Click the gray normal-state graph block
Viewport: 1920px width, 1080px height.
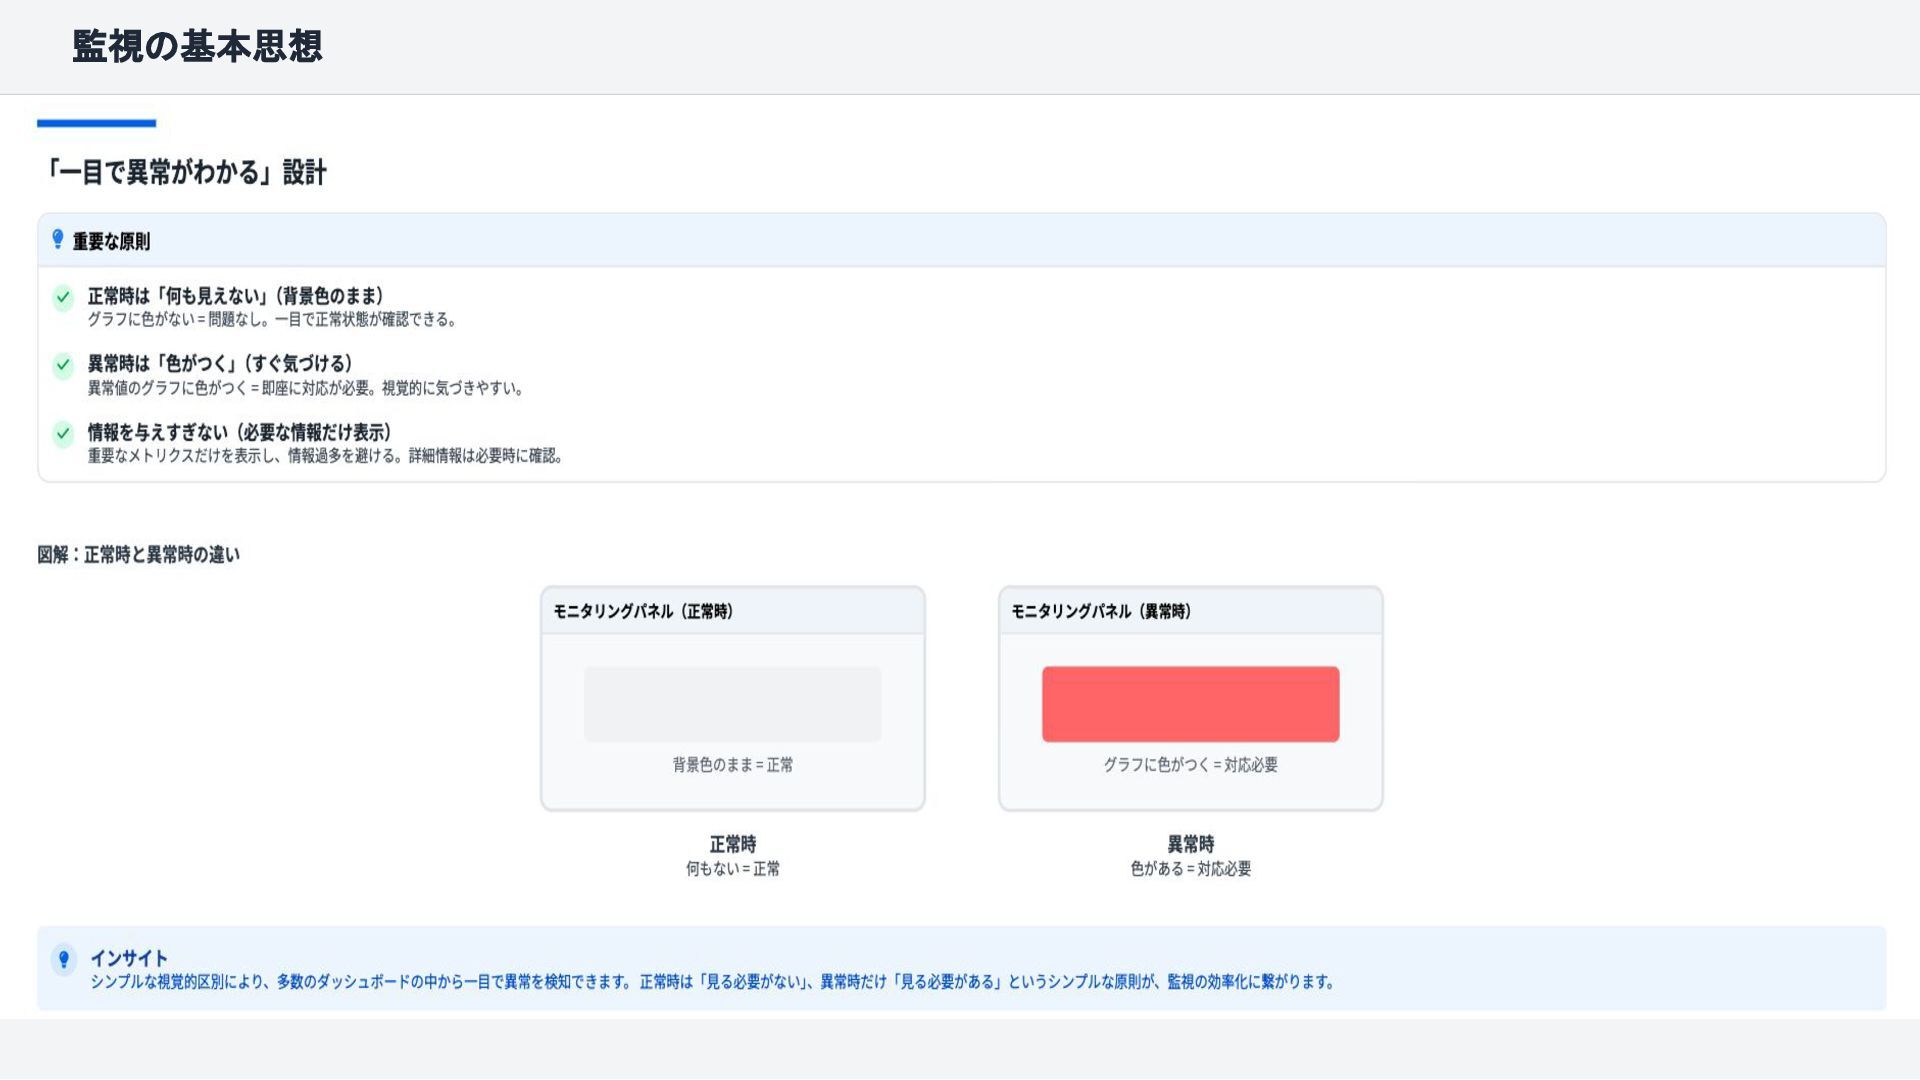pos(732,704)
